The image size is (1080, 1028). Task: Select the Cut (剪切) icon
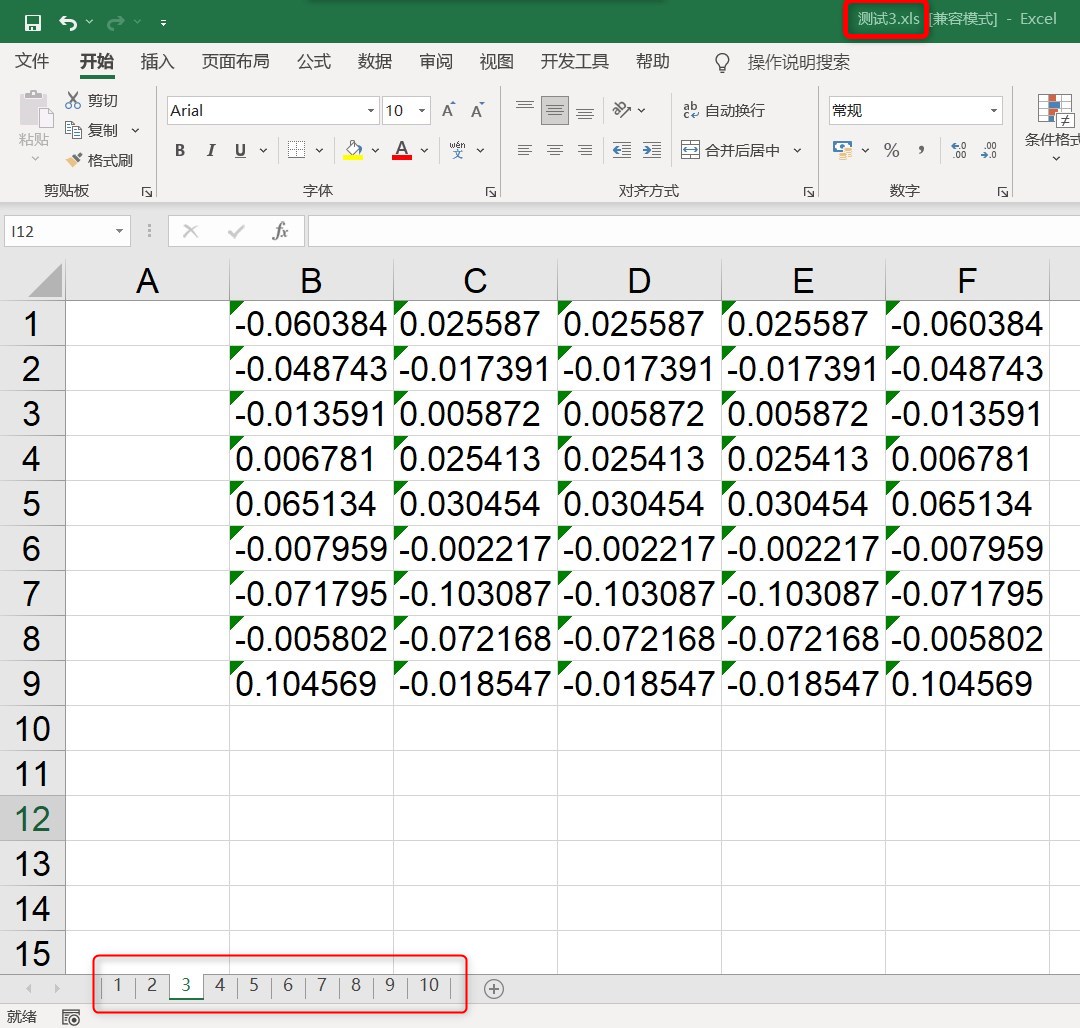[x=74, y=100]
